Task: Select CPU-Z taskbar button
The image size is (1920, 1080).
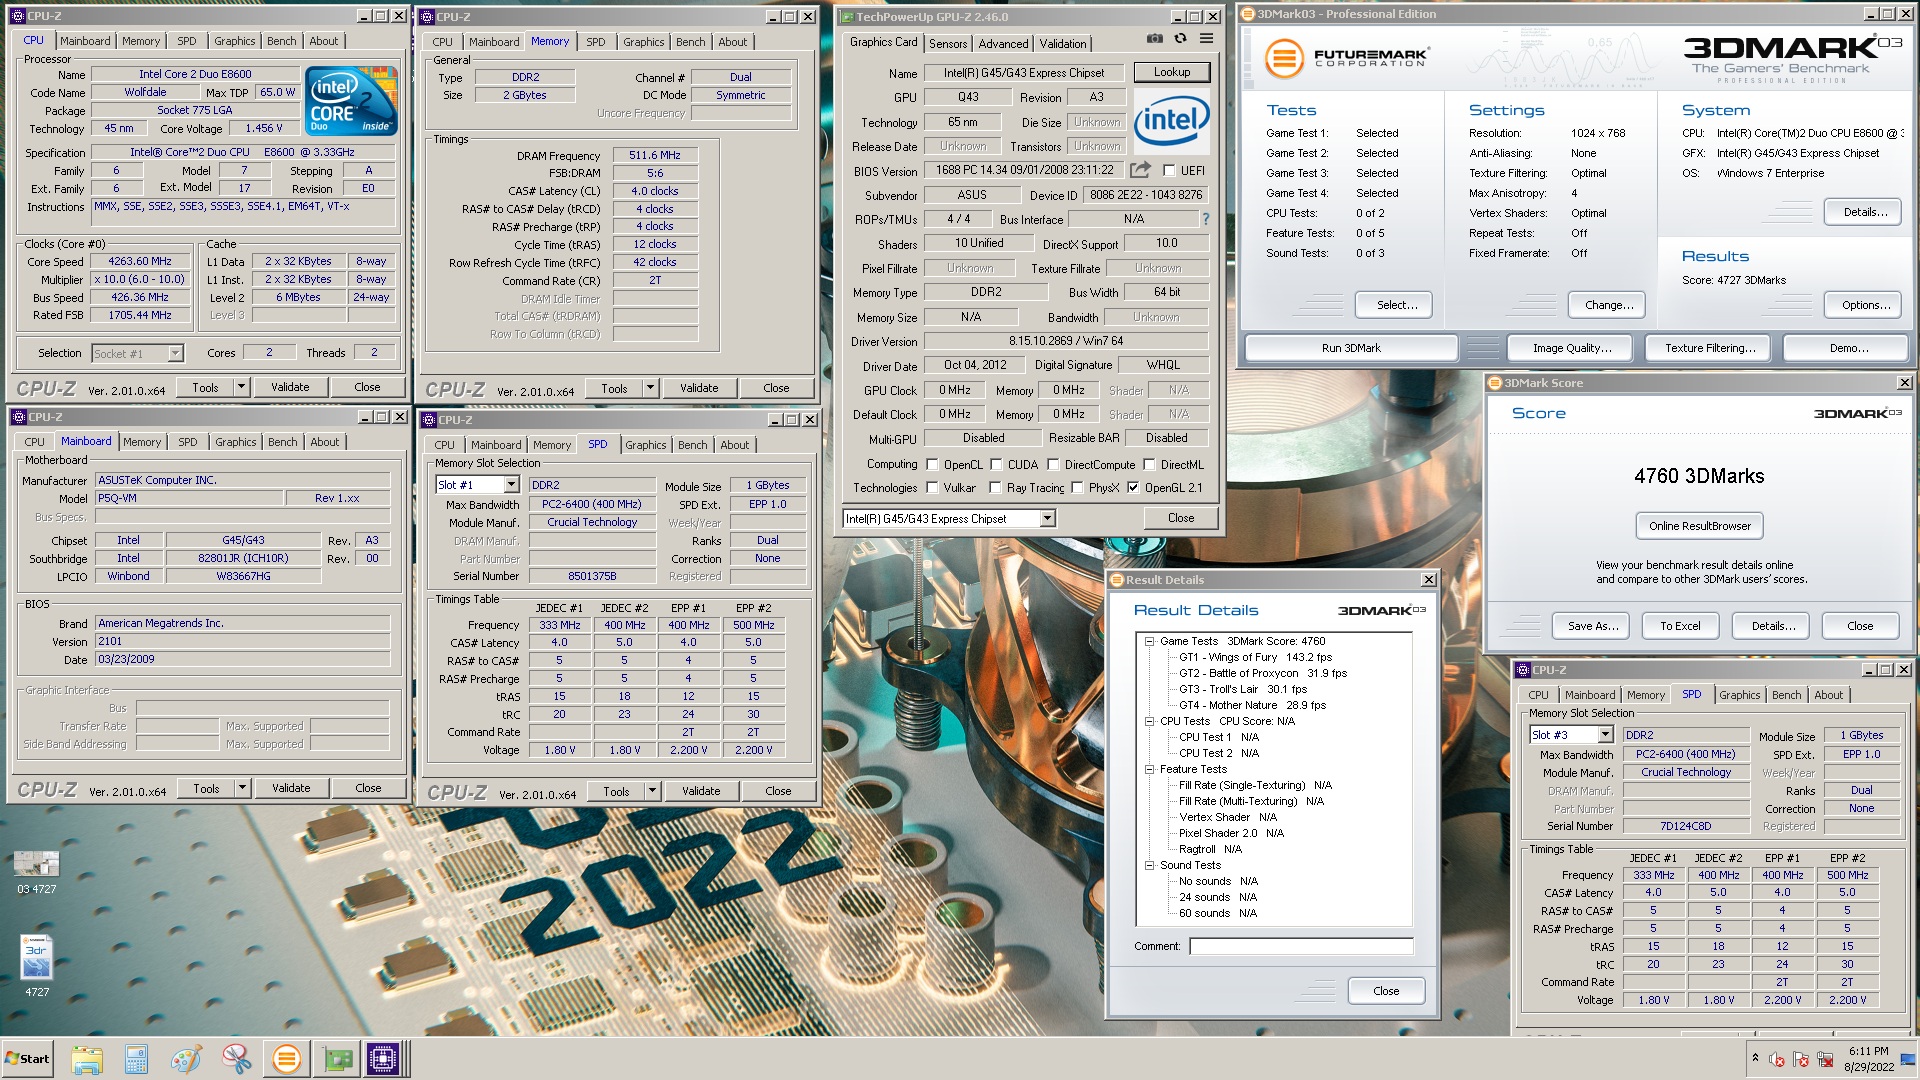Action: [383, 1059]
